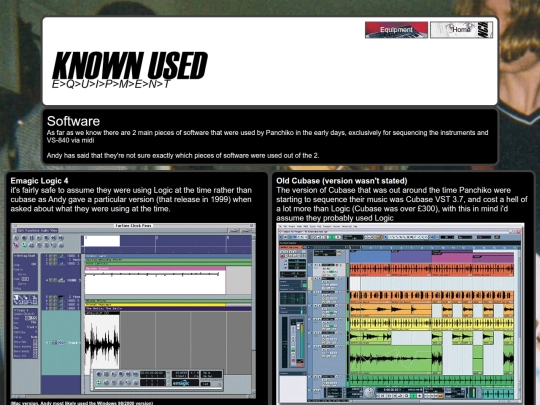The width and height of the screenshot is (540, 405).
Task: Click the 'Emagic Logic 4' heading
Action: pyautogui.click(x=39, y=181)
